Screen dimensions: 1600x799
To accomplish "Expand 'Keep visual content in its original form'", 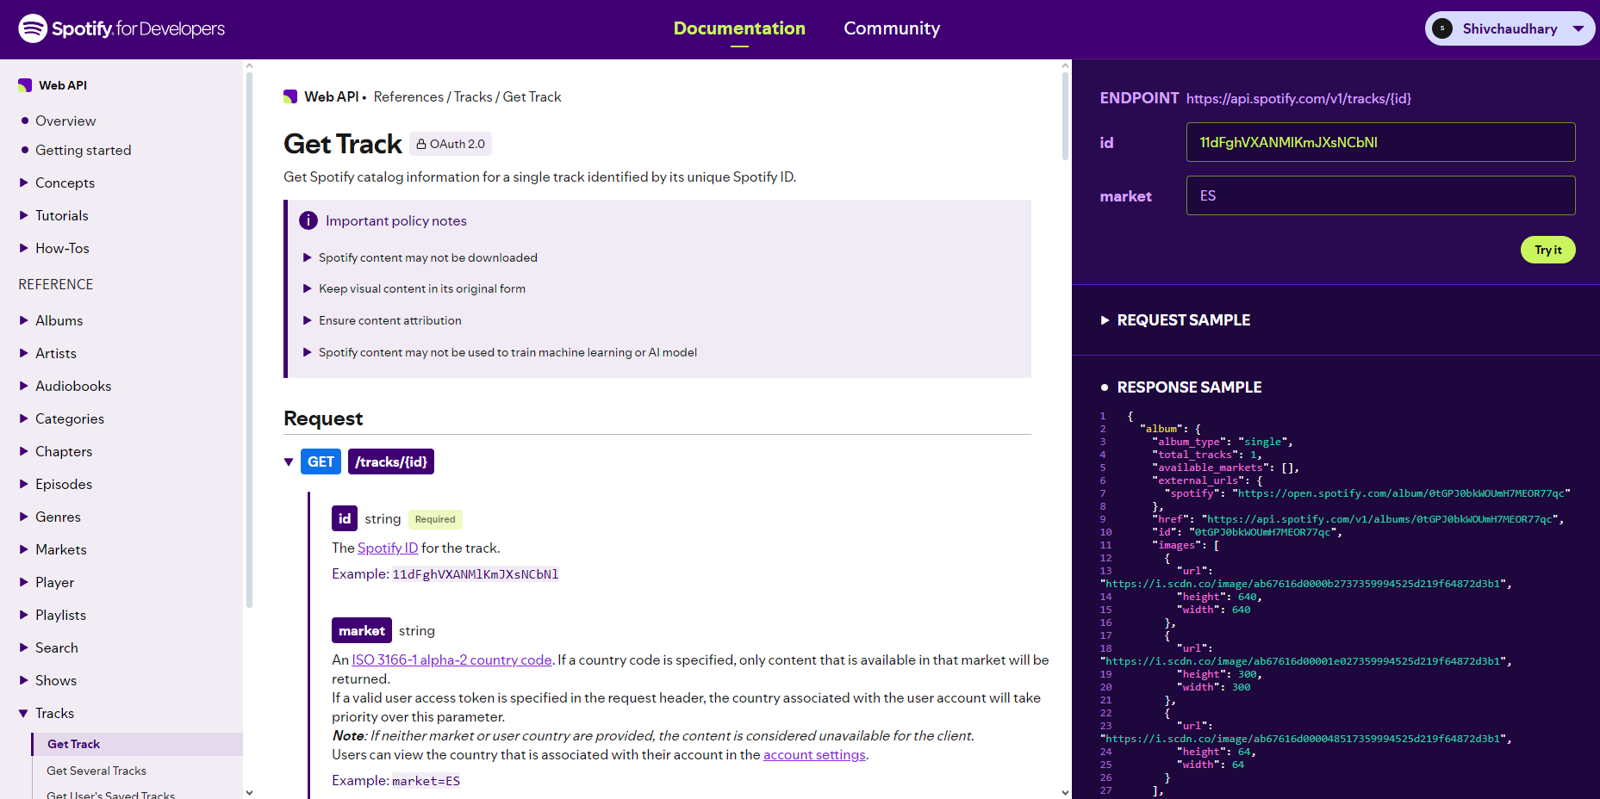I will coord(414,289).
